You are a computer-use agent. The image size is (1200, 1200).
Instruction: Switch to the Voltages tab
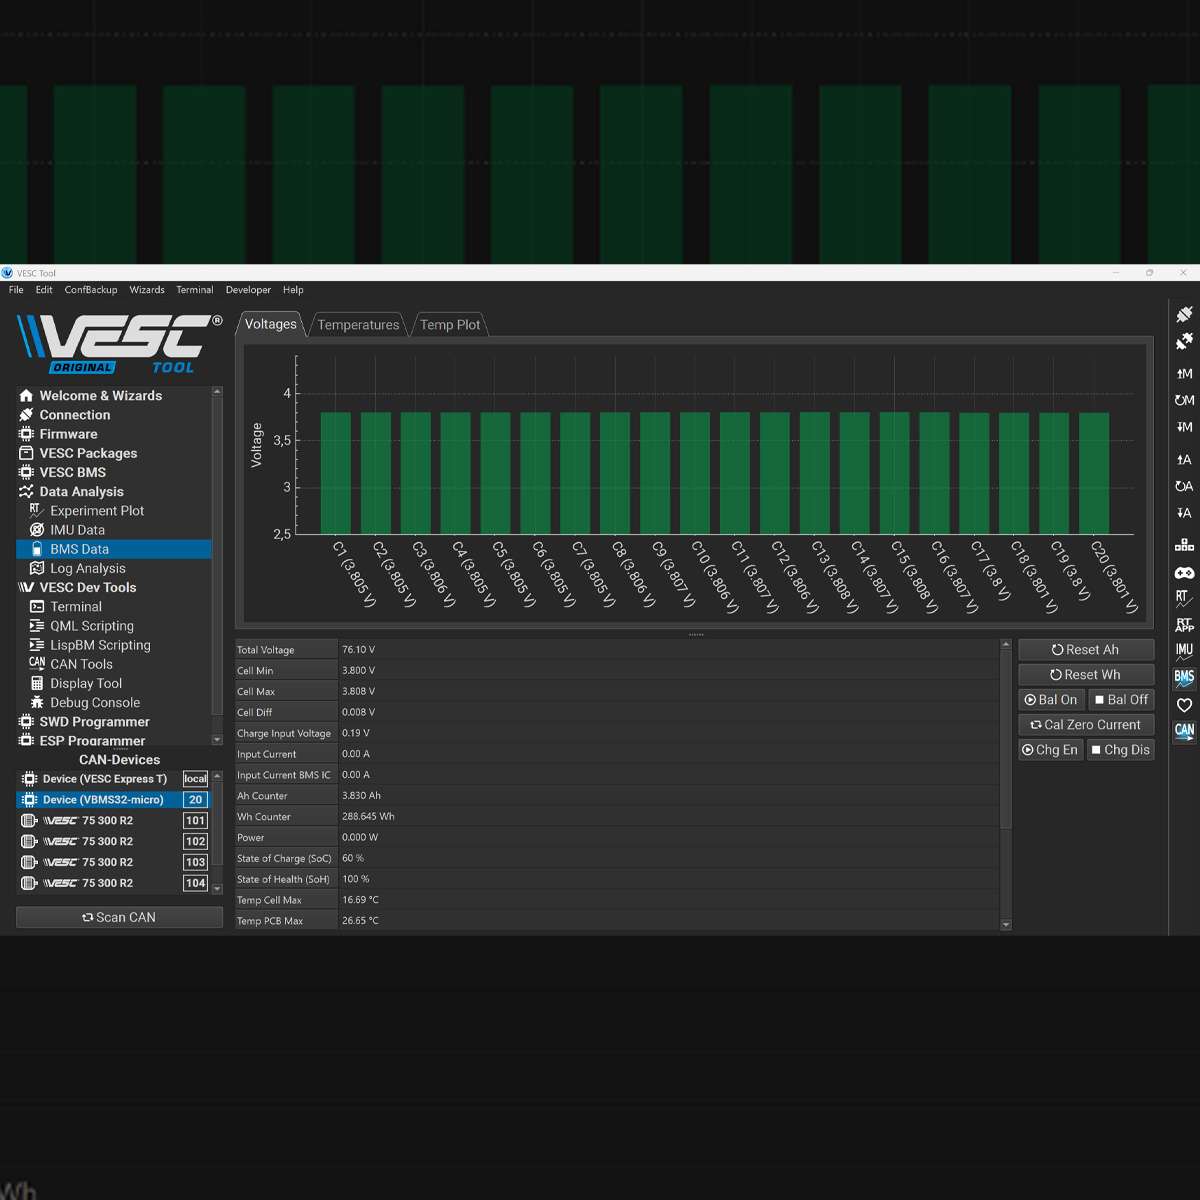pos(271,324)
